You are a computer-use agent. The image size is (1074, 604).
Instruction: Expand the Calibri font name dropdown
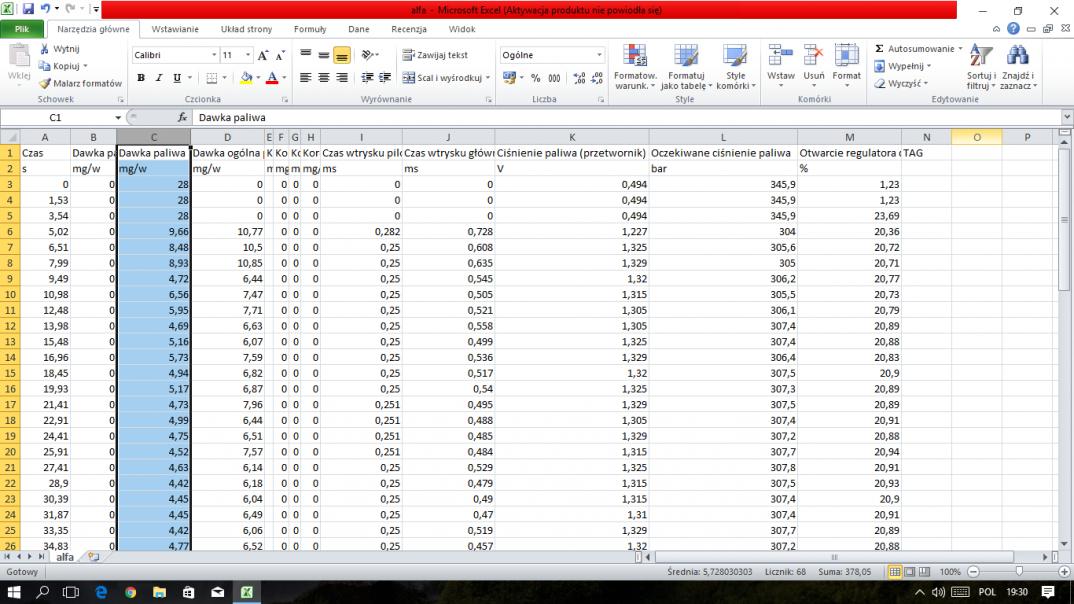214,55
